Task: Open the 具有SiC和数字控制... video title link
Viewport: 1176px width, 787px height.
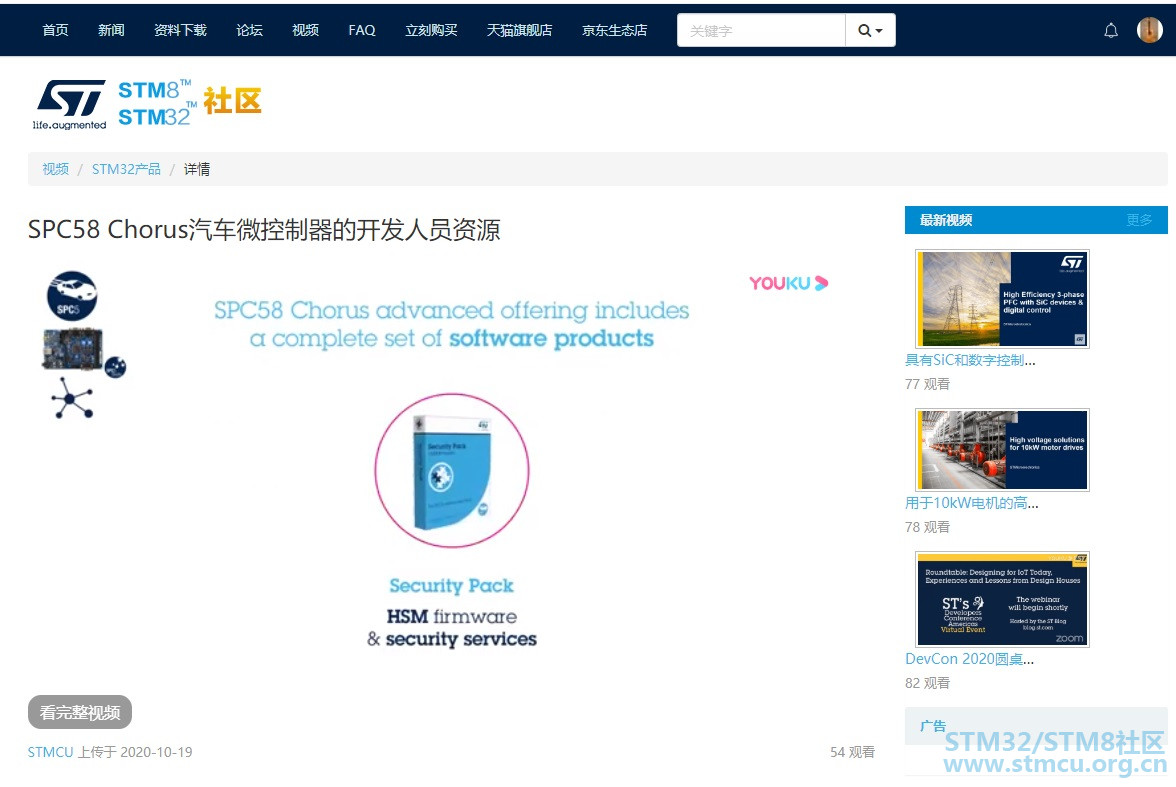Action: (x=970, y=360)
